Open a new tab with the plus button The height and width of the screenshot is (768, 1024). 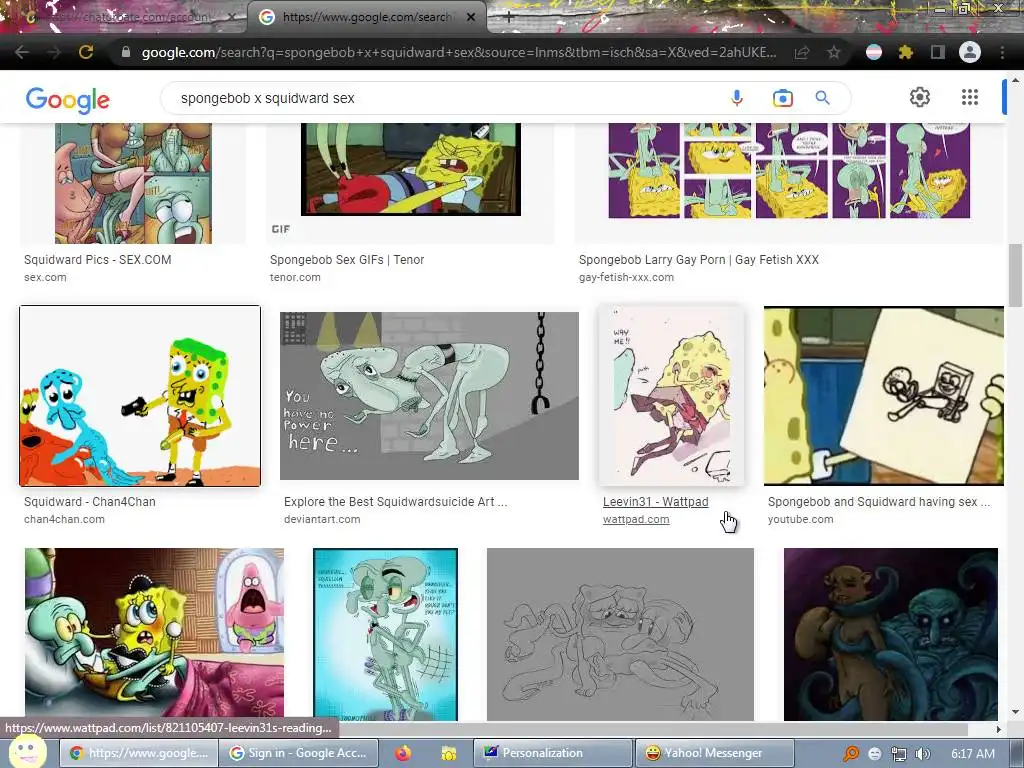tap(509, 18)
